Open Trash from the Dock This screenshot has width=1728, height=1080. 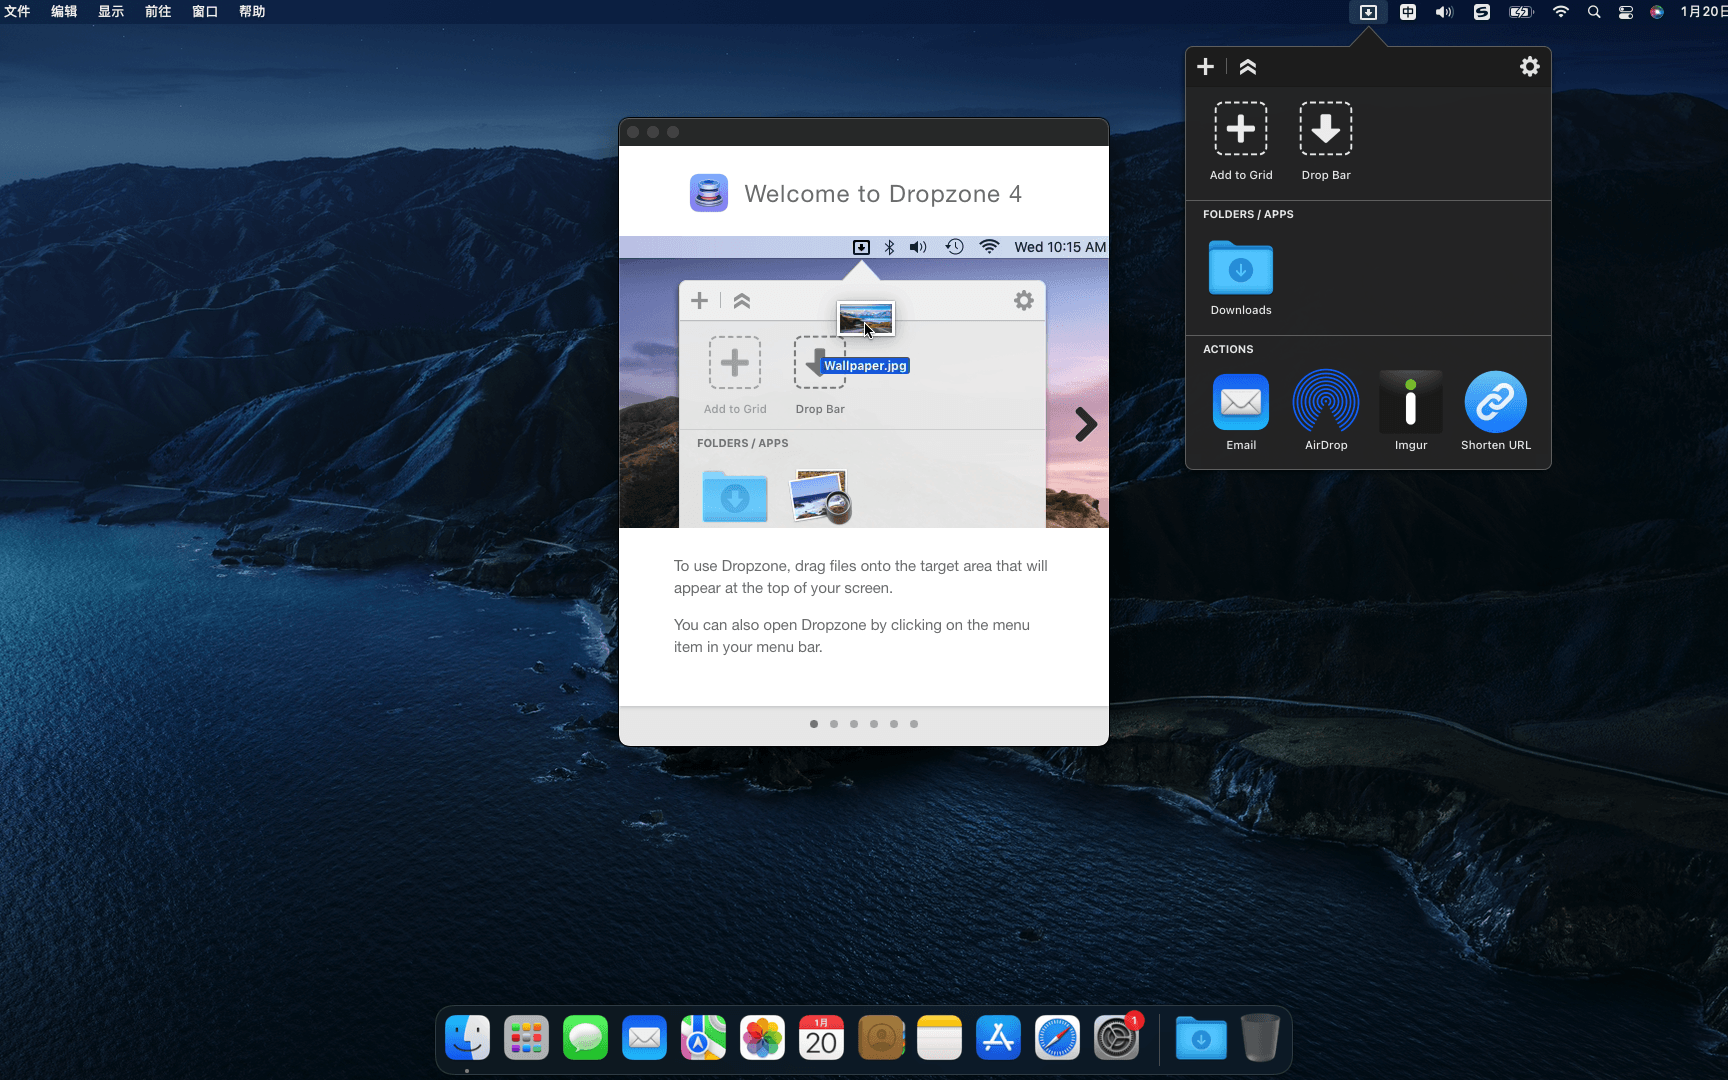click(x=1260, y=1038)
